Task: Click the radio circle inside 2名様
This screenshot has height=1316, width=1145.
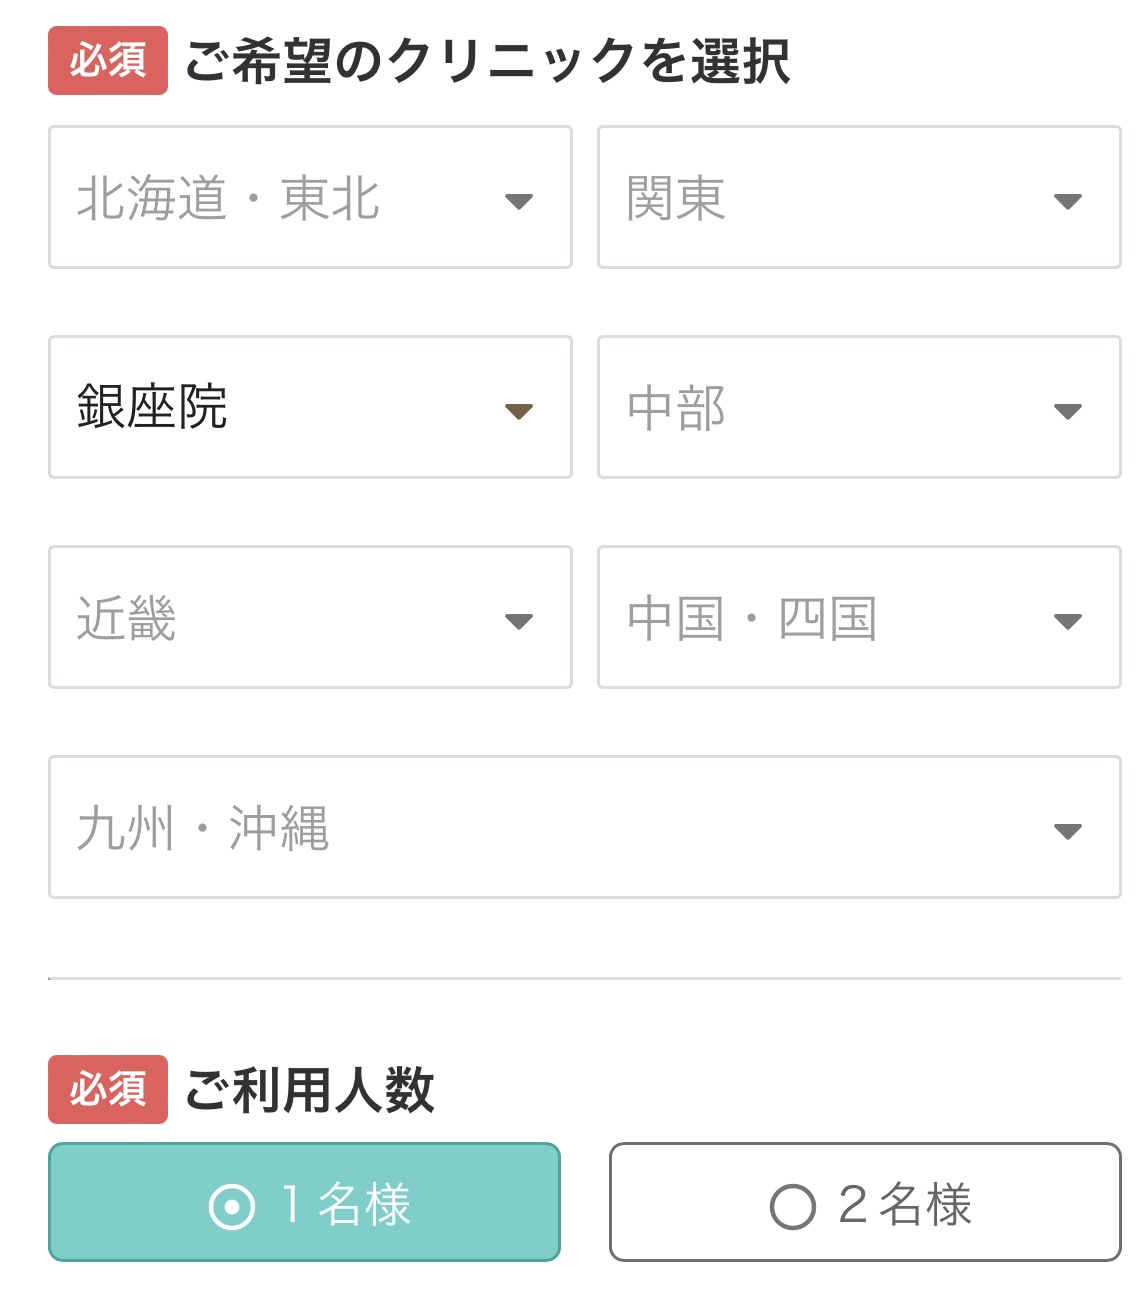Action: click(x=793, y=1206)
